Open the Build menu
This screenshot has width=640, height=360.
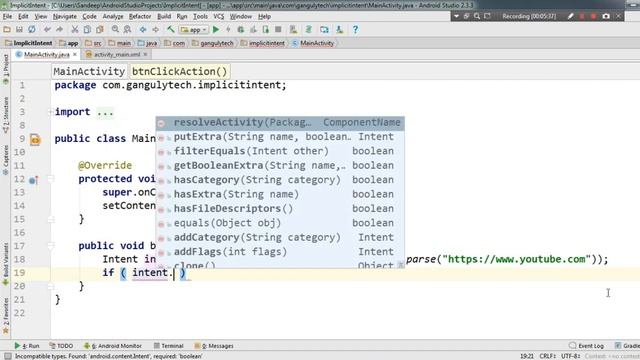[164, 16]
